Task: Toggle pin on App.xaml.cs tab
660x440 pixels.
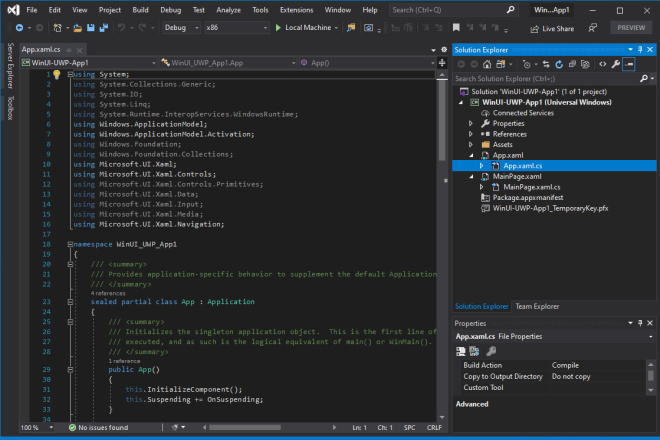Action: 69,50
